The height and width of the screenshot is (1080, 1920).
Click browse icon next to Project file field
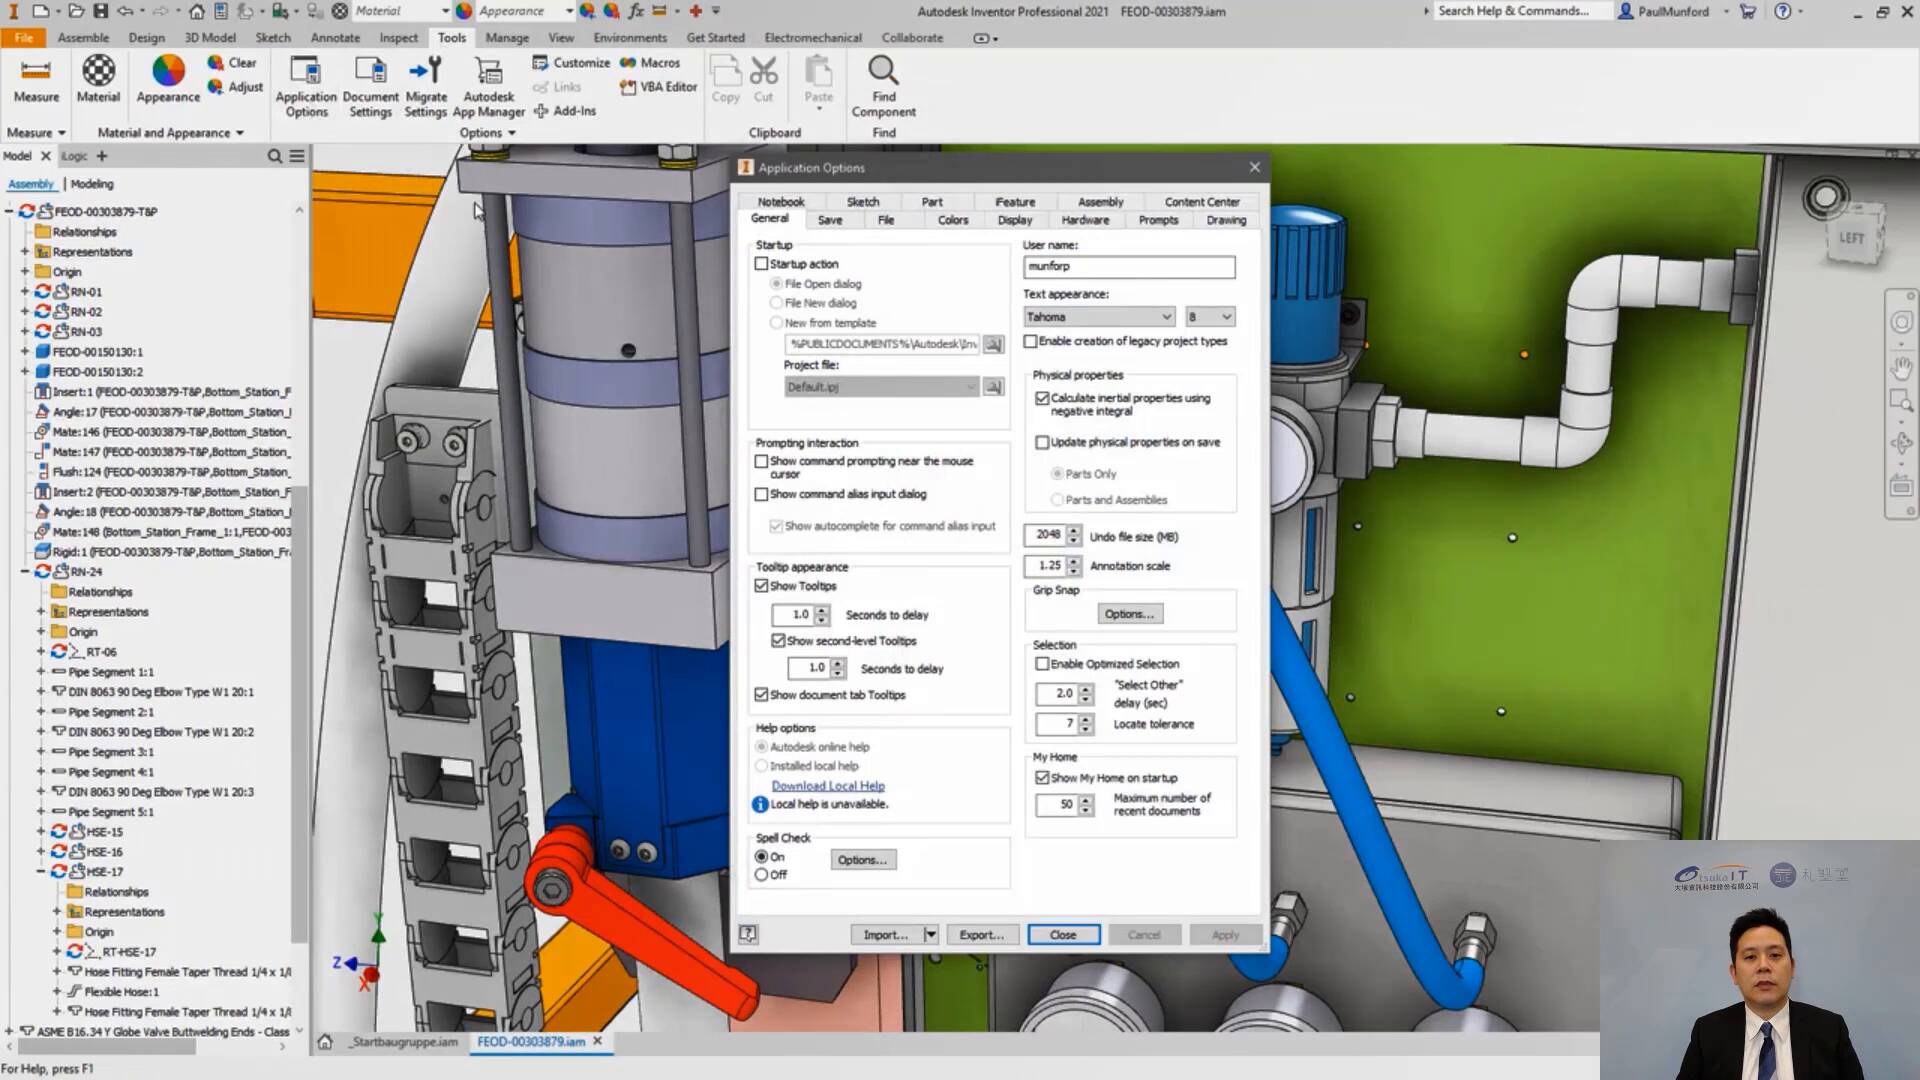pos(993,387)
